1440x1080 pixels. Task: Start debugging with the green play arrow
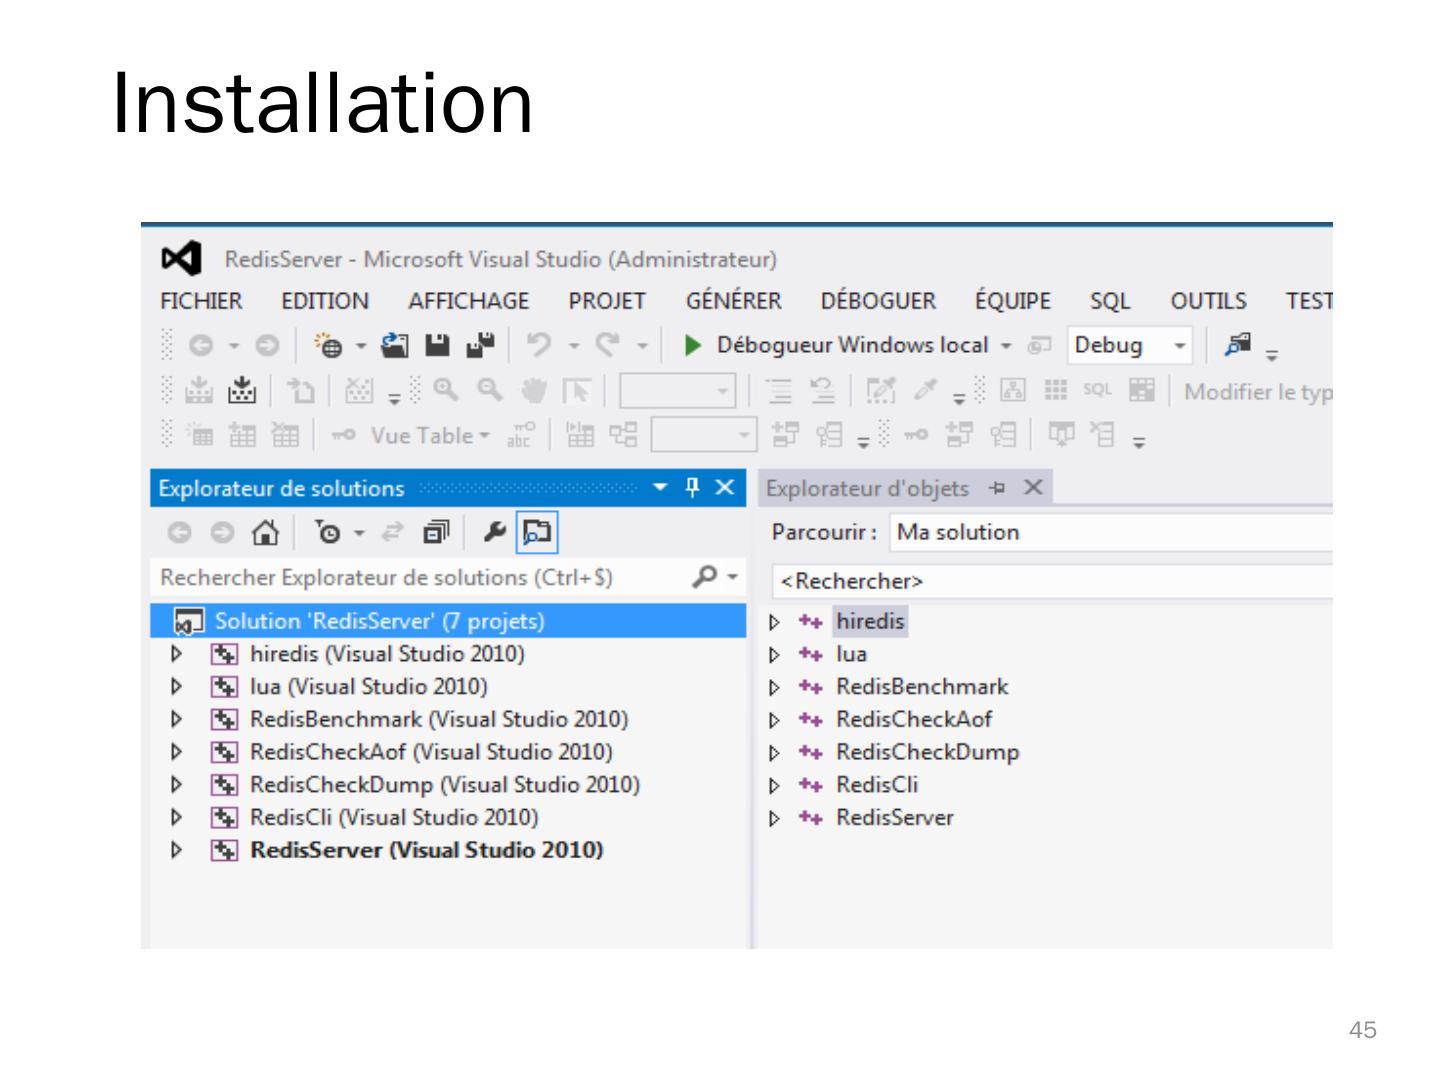pyautogui.click(x=692, y=345)
